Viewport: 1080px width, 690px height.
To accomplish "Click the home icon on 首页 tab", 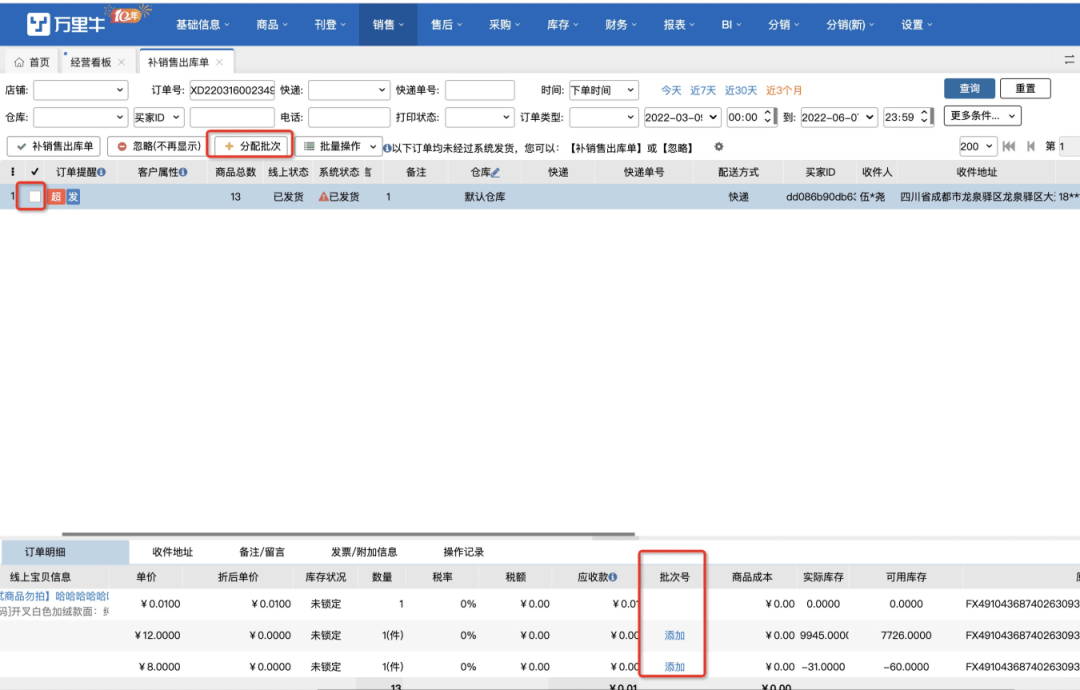I will [19, 62].
